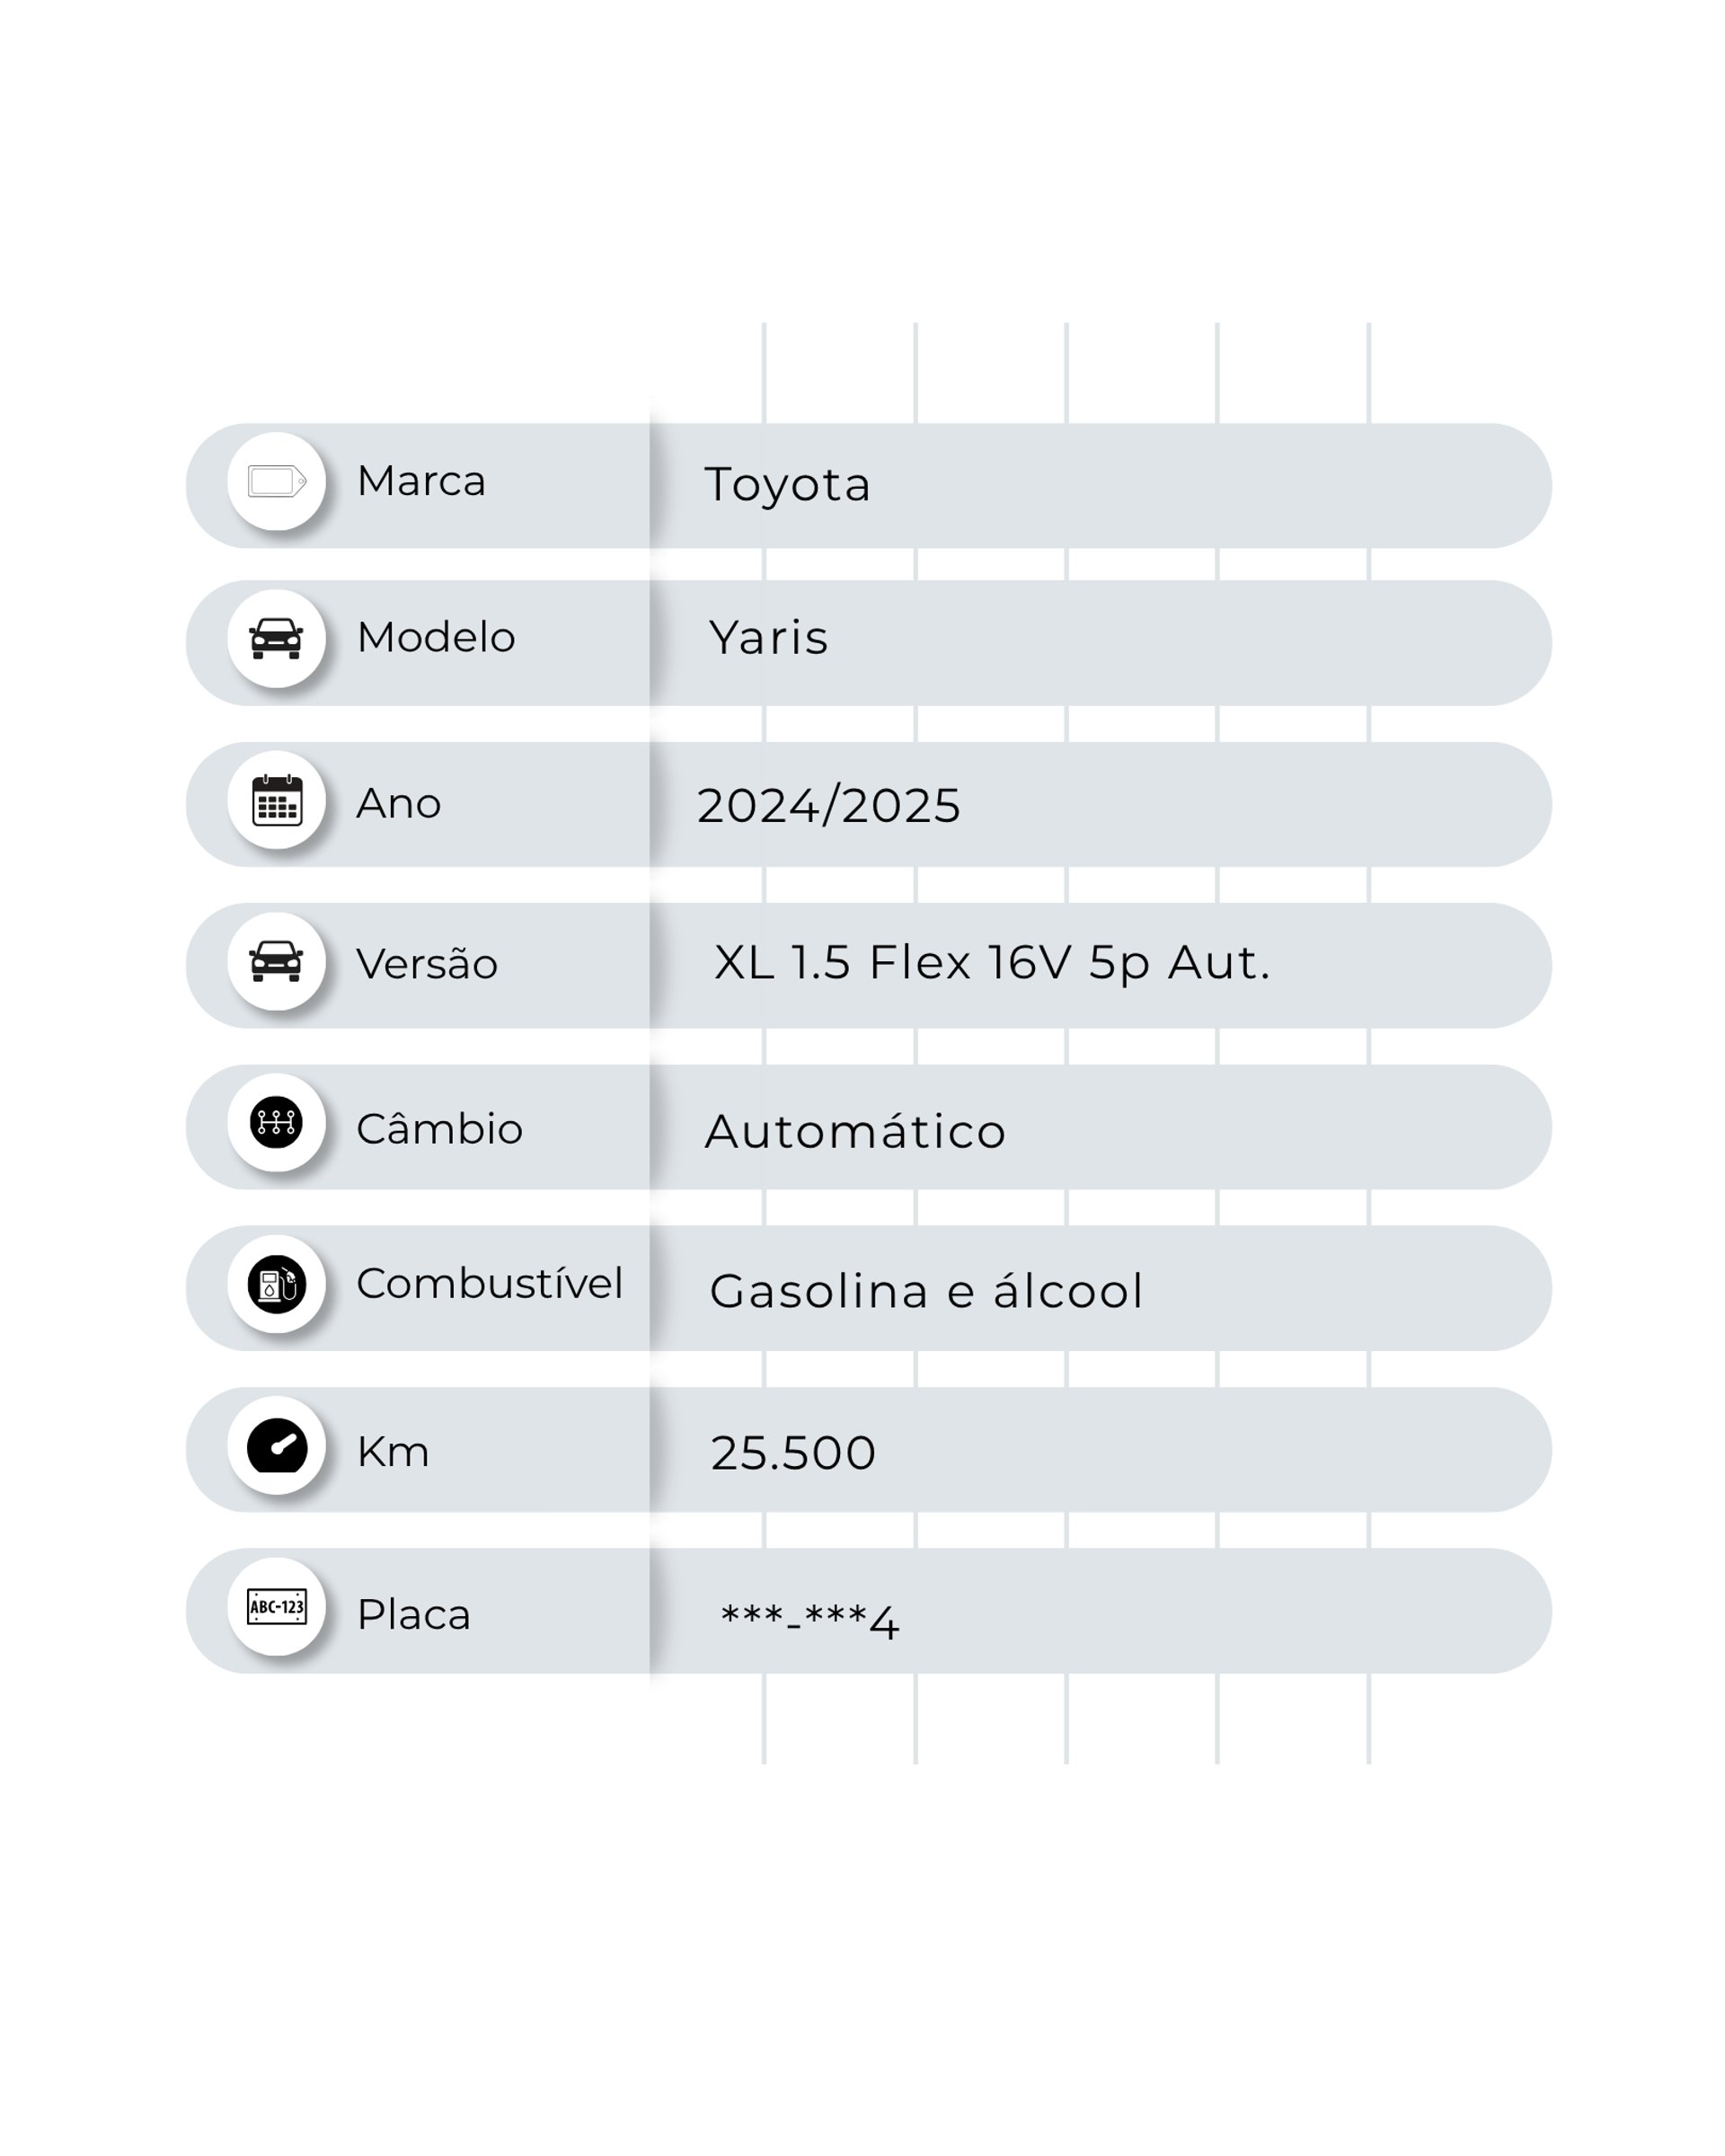Click the car icon beside Modelo
This screenshot has width=1725, height=2156.
[x=276, y=638]
